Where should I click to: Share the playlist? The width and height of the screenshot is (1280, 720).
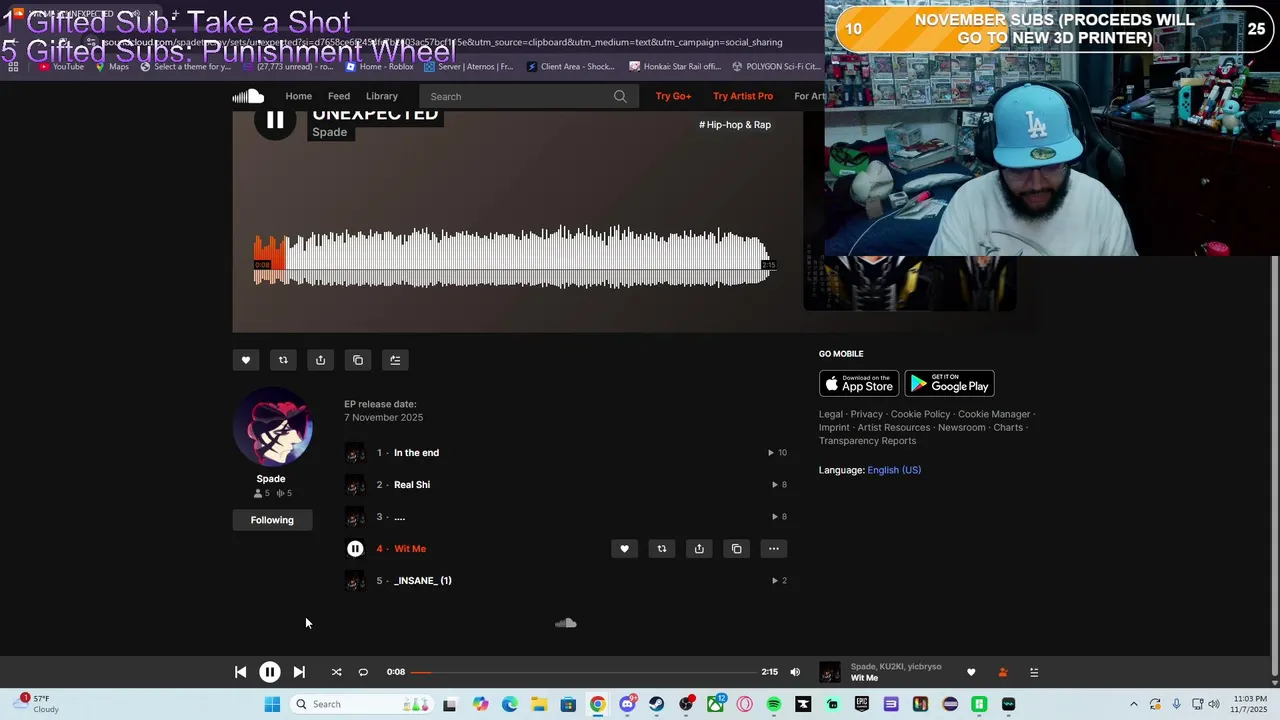pyautogui.click(x=320, y=360)
